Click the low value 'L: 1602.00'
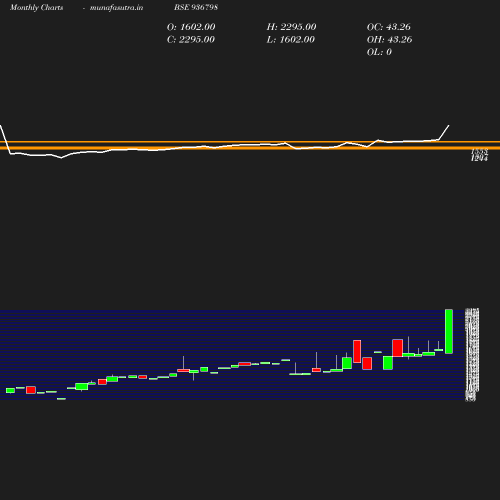The width and height of the screenshot is (500, 500). tap(291, 39)
